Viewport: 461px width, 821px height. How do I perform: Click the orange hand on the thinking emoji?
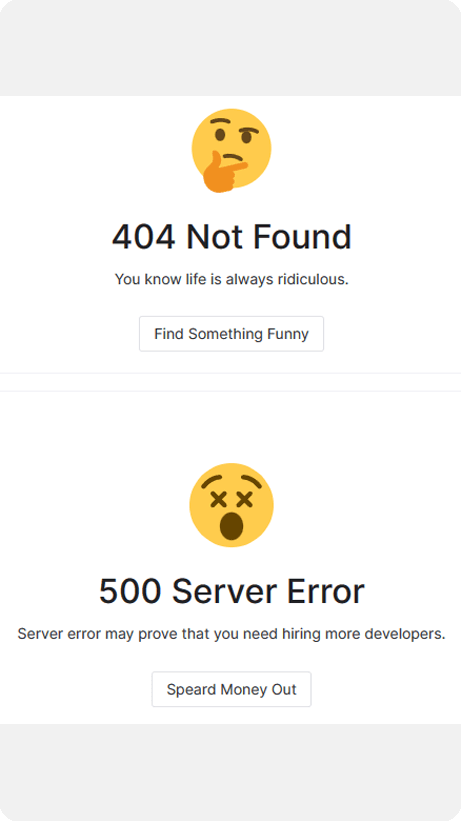(x=223, y=173)
